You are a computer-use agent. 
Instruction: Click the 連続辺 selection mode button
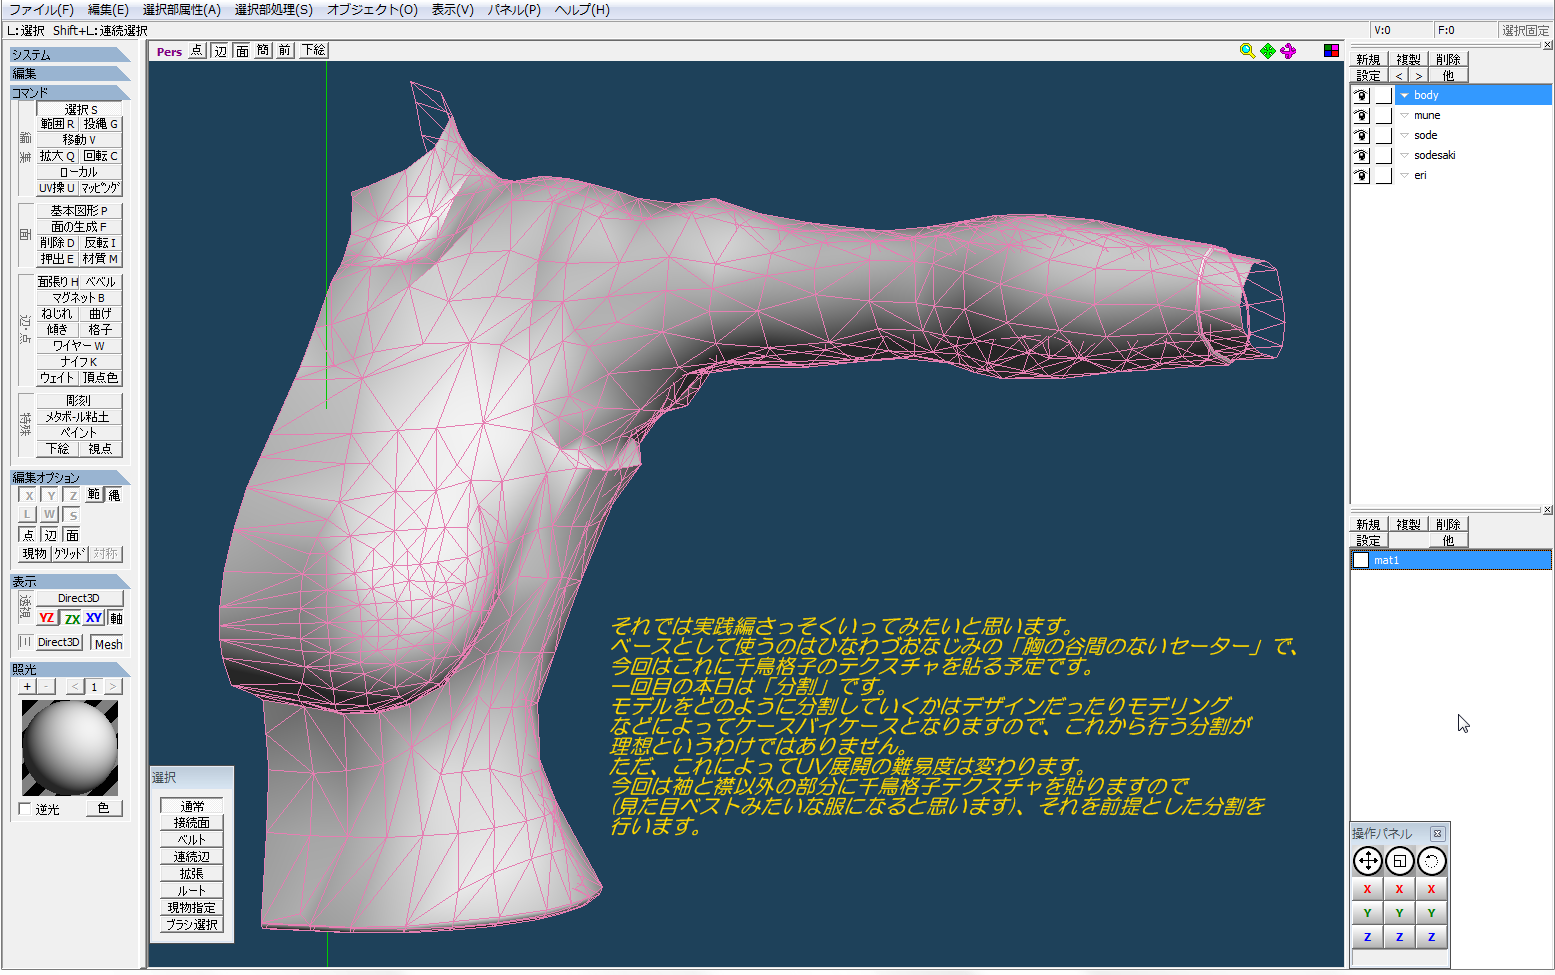(x=191, y=857)
